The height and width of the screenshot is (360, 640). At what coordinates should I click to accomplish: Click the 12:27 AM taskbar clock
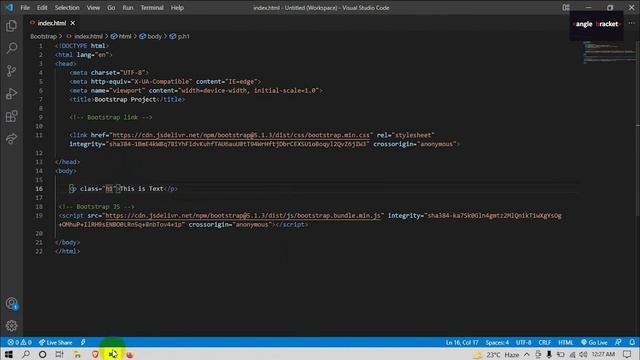[603, 354]
